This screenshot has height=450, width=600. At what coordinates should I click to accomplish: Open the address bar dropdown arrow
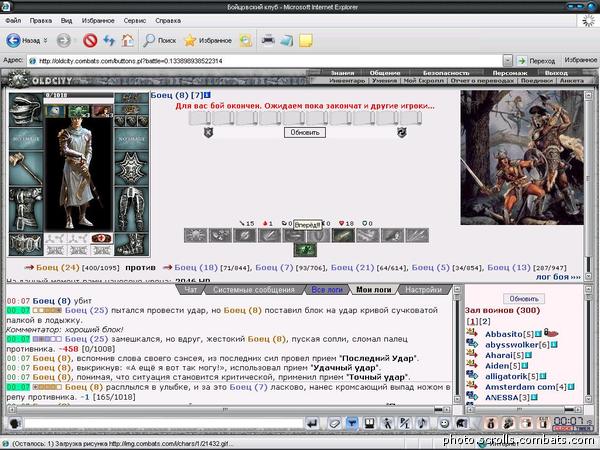click(507, 61)
